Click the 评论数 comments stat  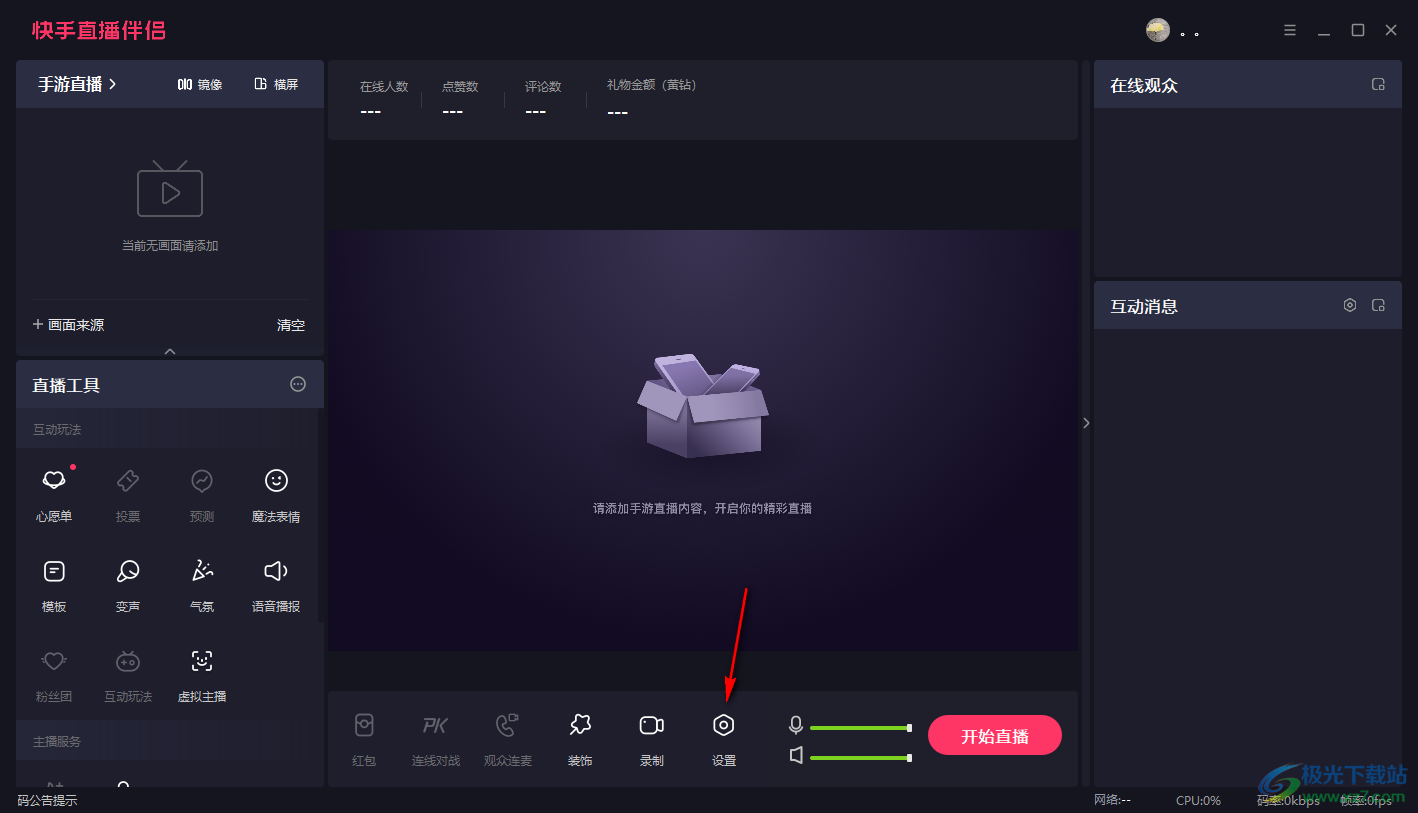pos(543,98)
